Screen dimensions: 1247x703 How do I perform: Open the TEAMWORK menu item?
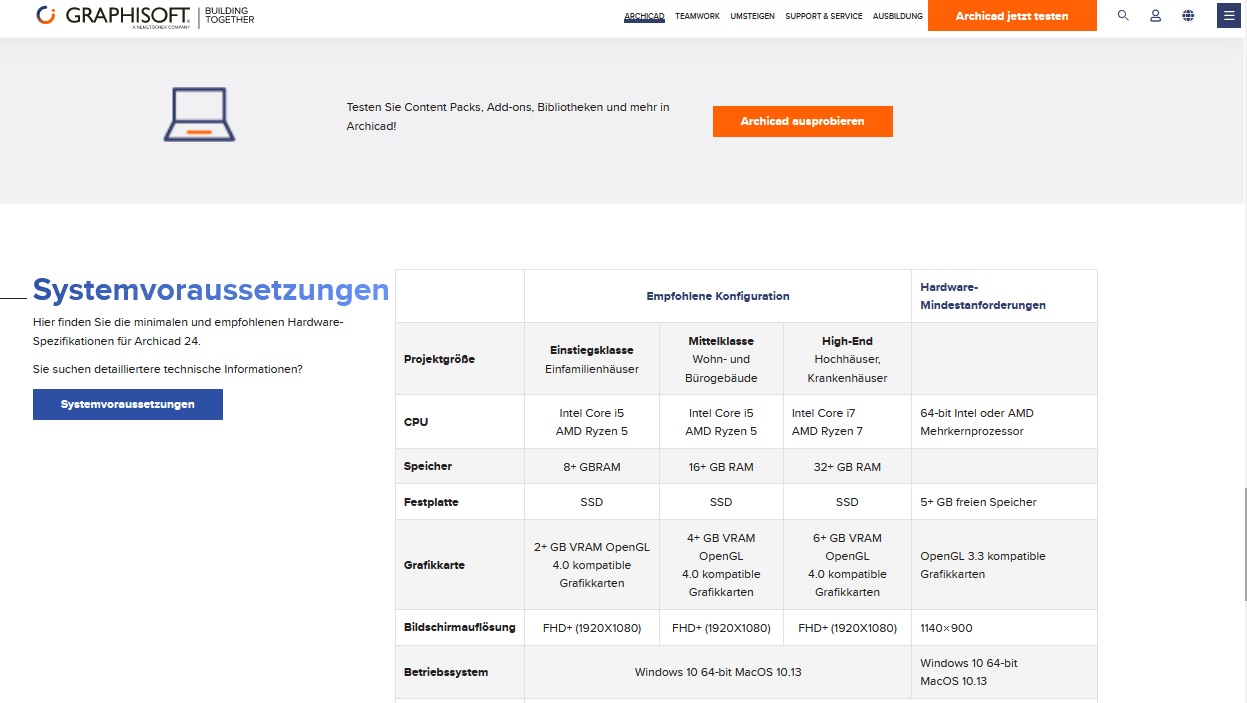click(x=697, y=16)
